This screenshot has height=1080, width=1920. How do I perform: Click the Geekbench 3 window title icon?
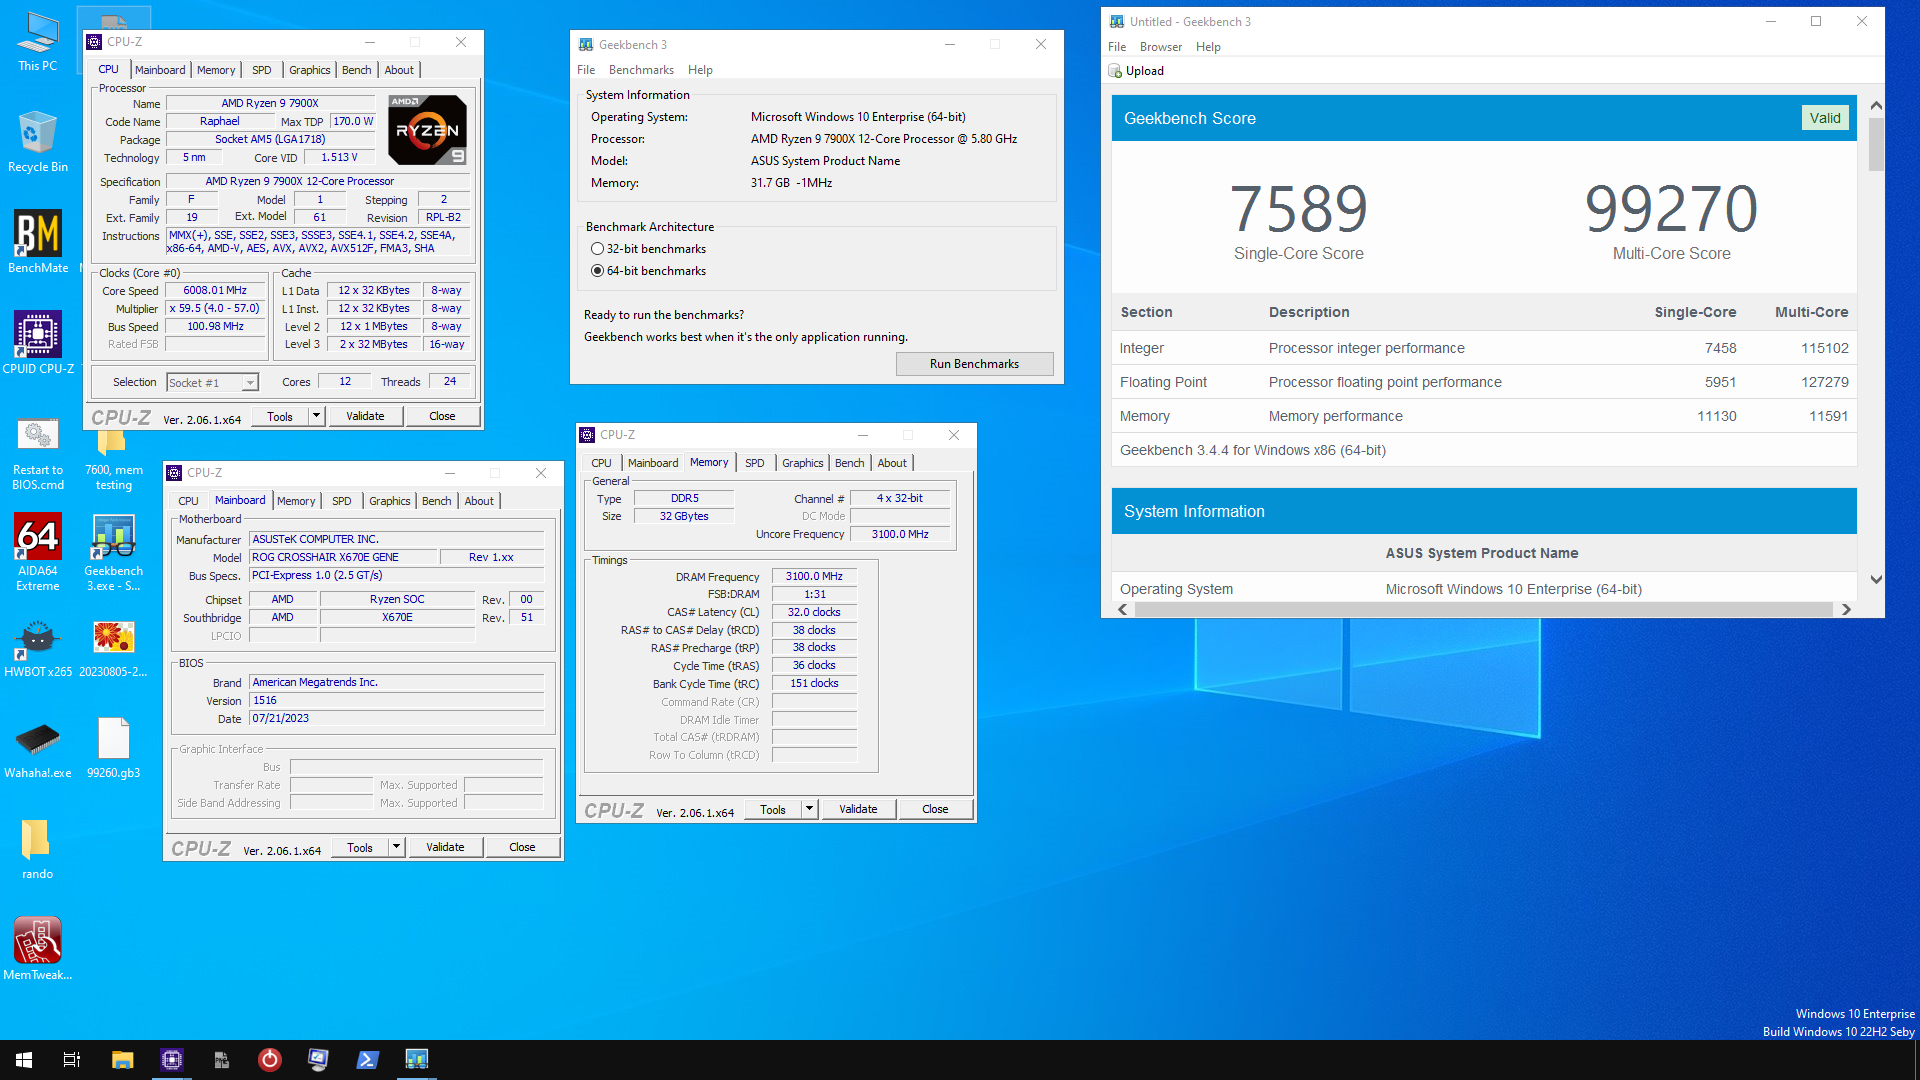pos(586,44)
